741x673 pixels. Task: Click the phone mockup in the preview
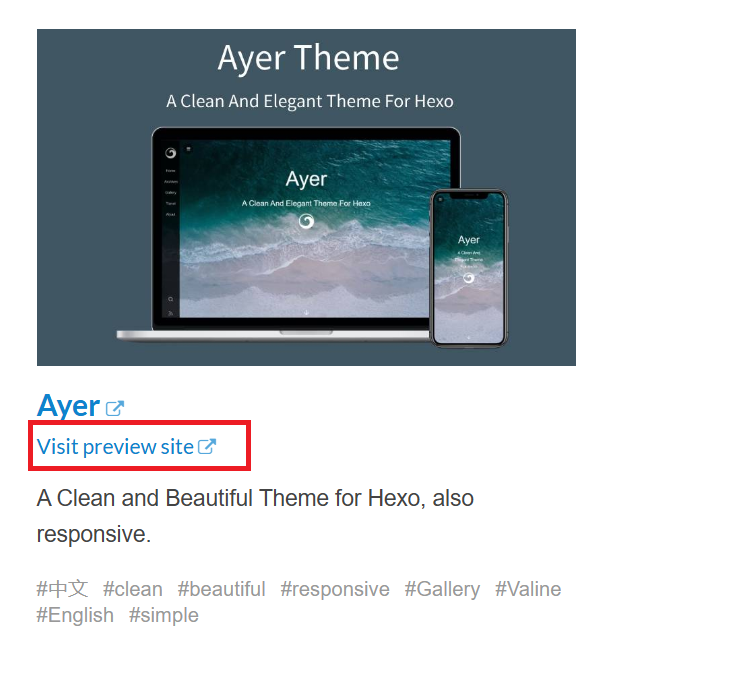click(469, 268)
